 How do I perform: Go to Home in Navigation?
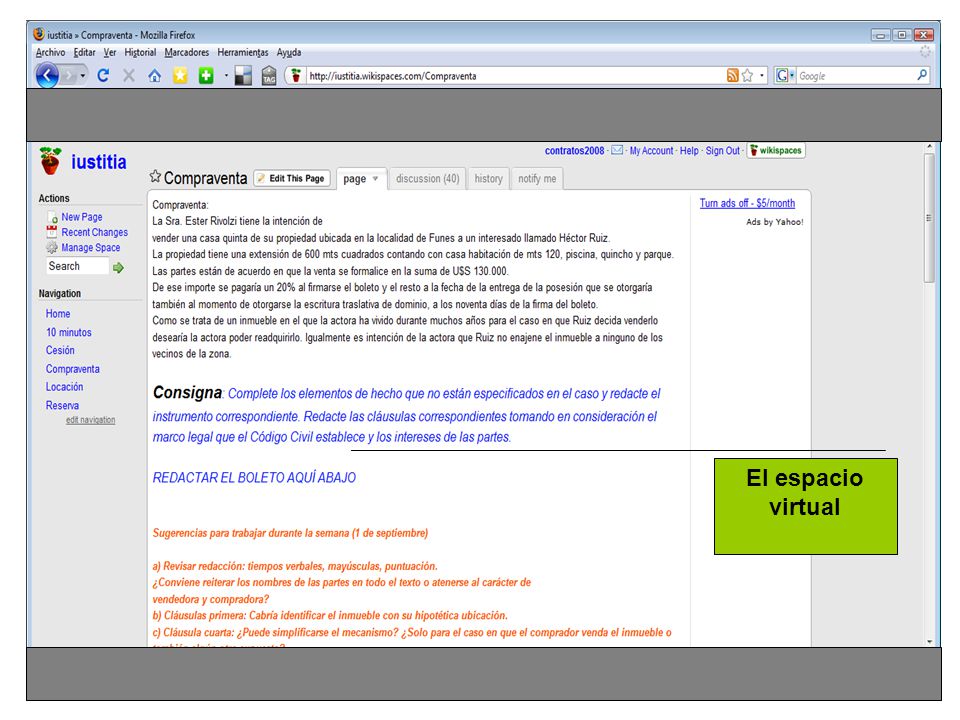[58, 313]
